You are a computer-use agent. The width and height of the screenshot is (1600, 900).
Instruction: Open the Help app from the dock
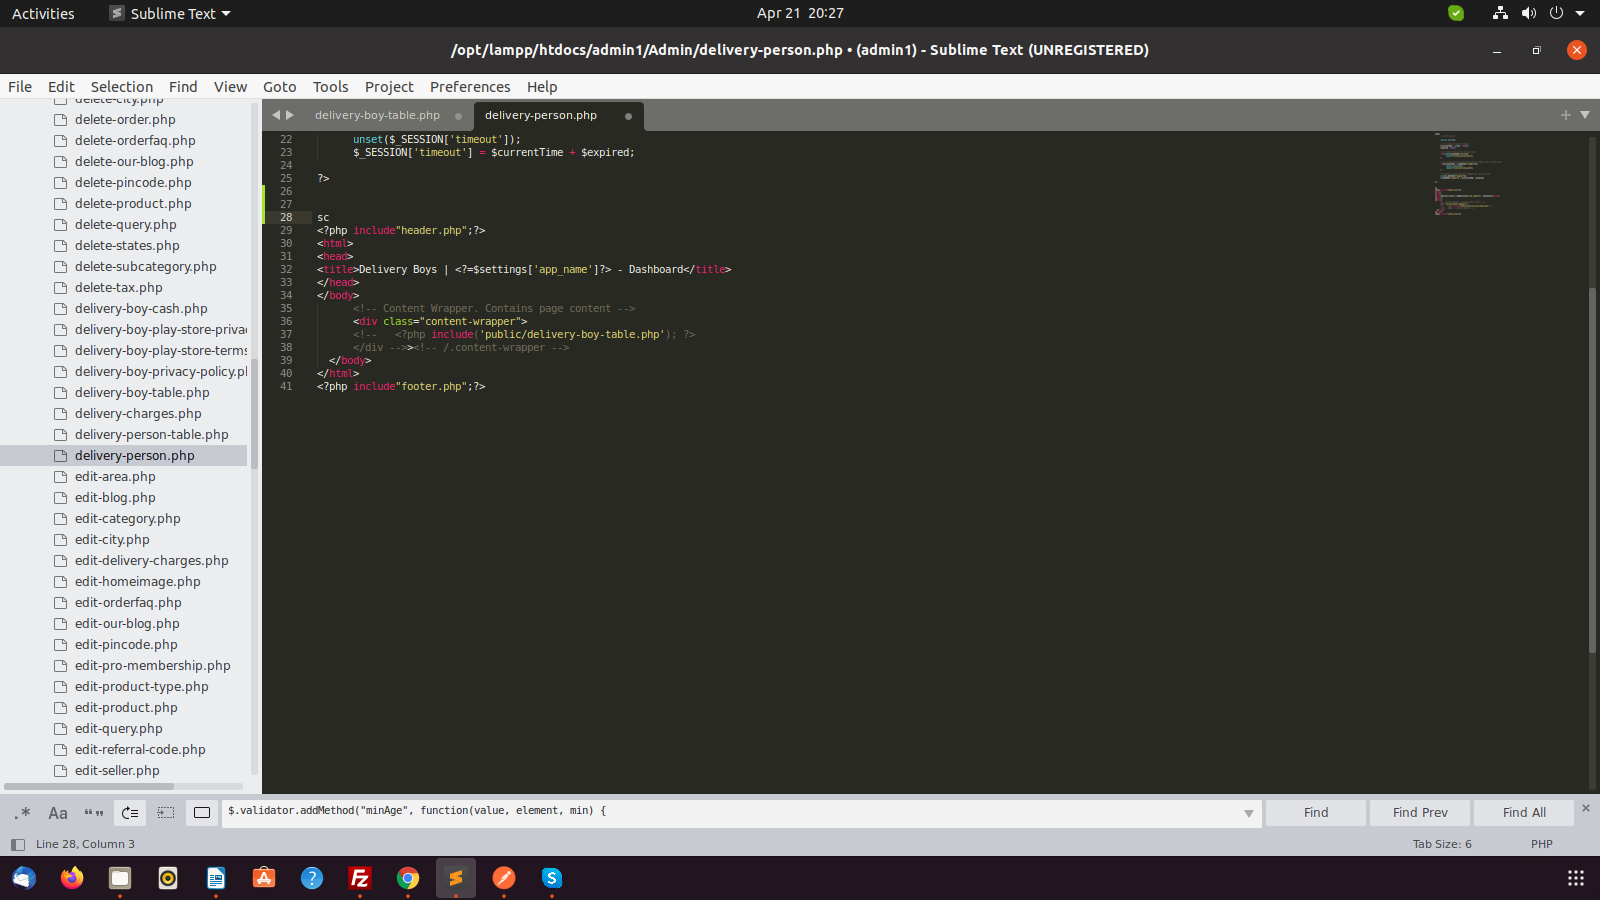(312, 878)
